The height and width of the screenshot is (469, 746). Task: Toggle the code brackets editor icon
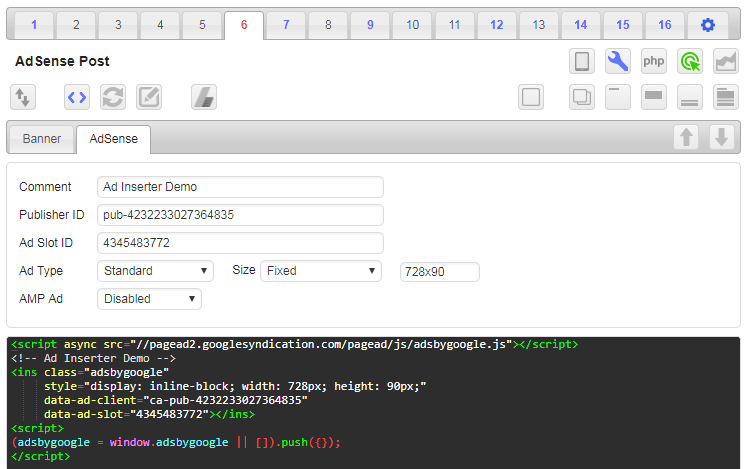click(x=77, y=97)
